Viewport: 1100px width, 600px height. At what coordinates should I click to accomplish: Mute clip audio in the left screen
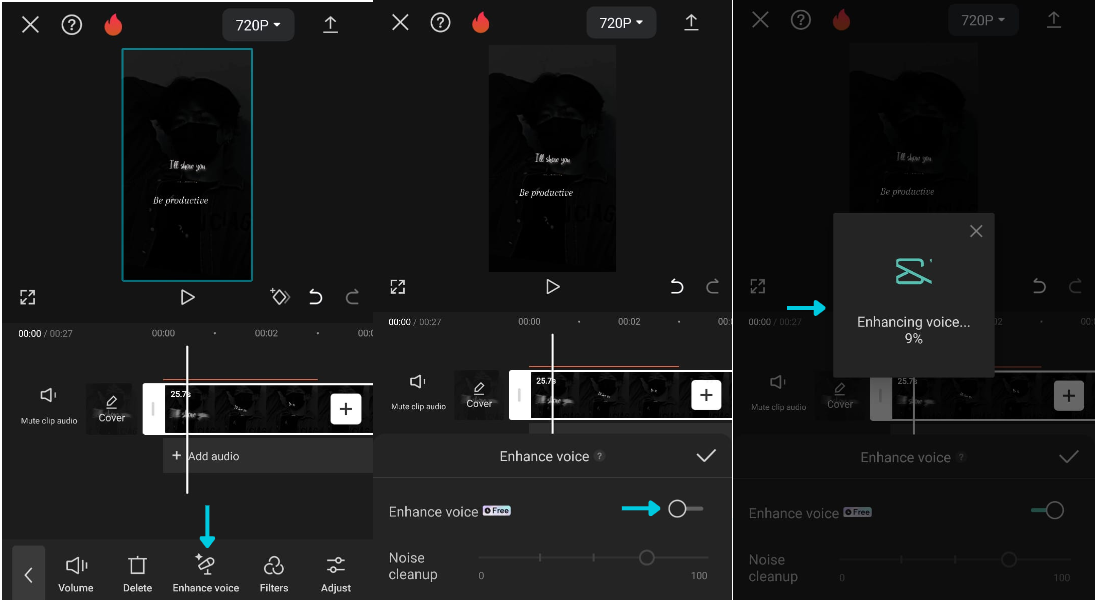49,406
